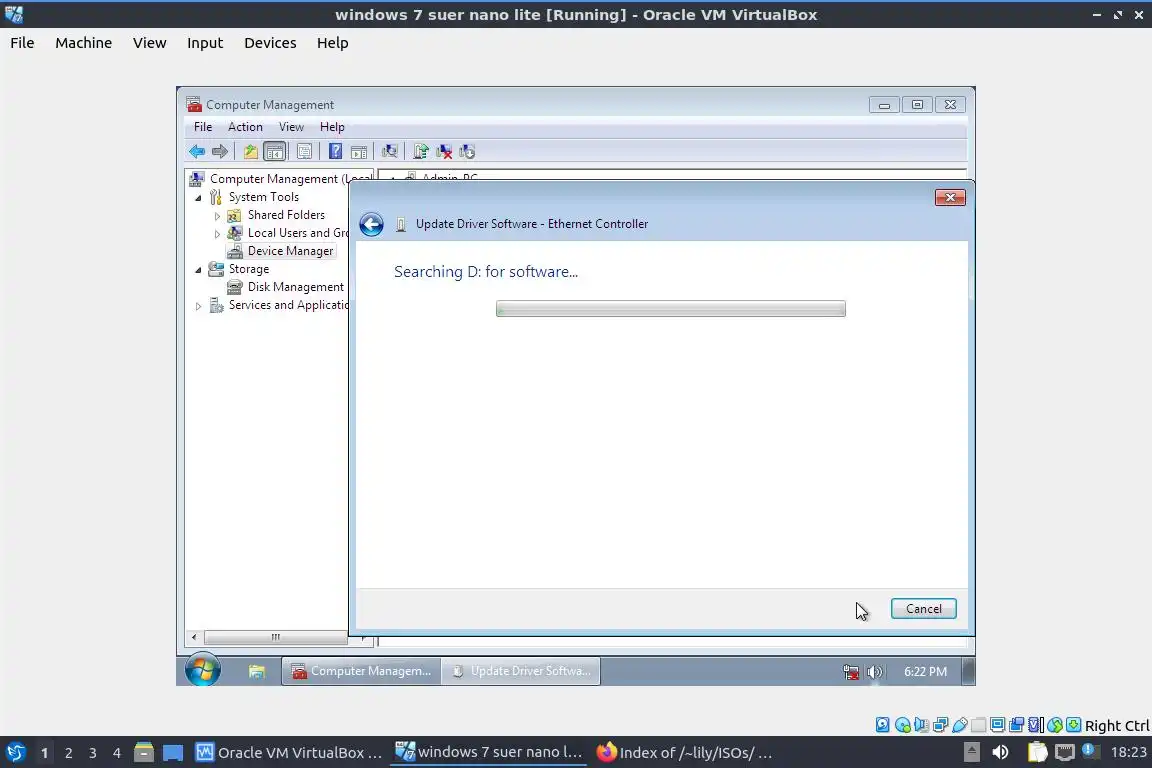The height and width of the screenshot is (768, 1152).
Task: Click VirtualBox USB indicator icon
Action: [x=960, y=725]
